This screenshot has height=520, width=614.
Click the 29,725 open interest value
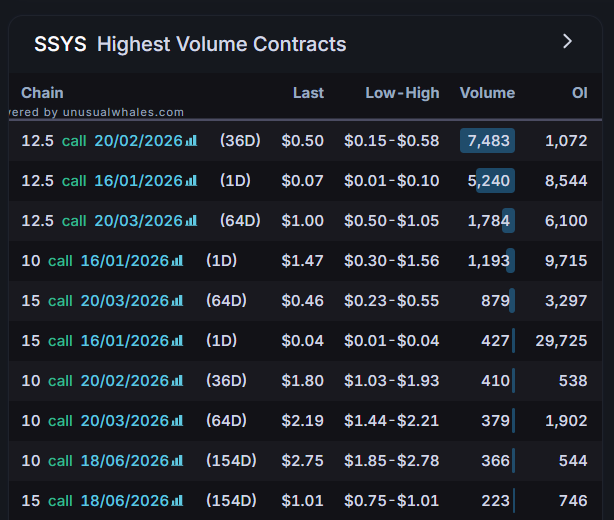tap(561, 340)
